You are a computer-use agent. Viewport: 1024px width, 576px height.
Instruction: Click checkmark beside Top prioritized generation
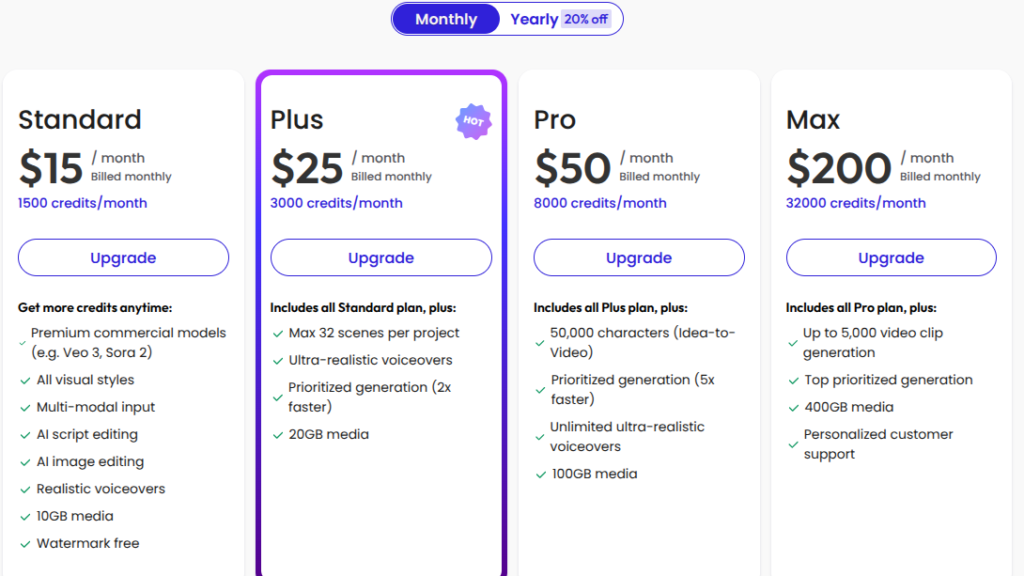(792, 380)
